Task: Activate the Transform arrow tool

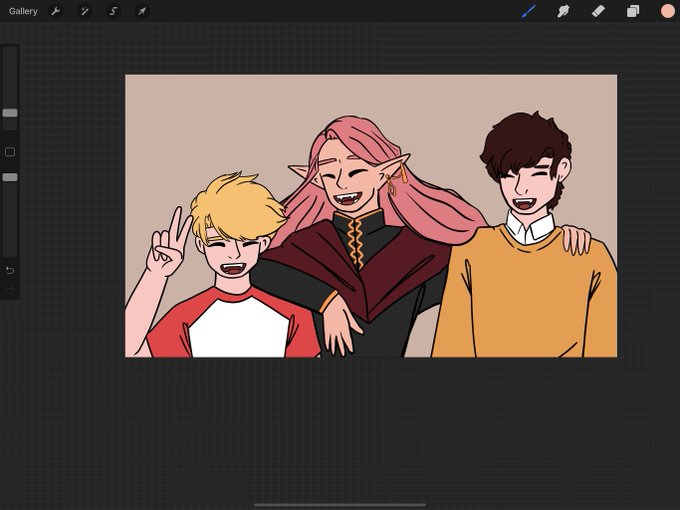Action: [142, 11]
